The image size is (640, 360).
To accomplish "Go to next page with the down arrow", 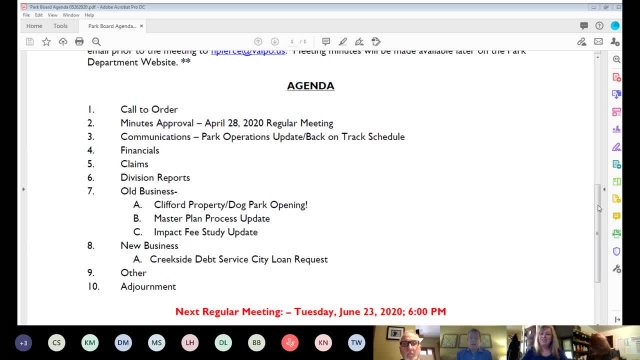I will point(275,42).
